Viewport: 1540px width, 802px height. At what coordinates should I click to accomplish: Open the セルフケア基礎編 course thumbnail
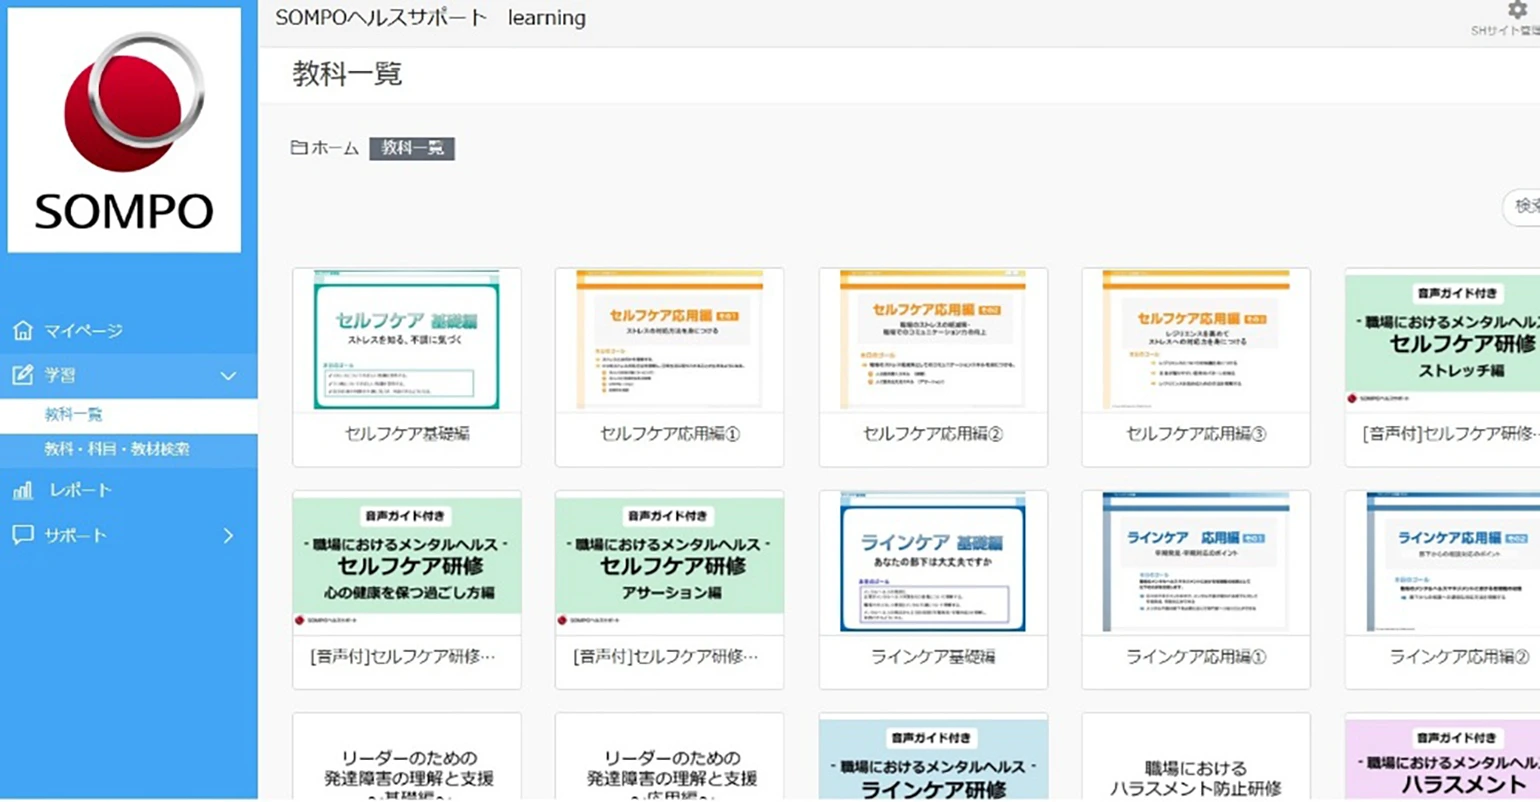point(407,340)
